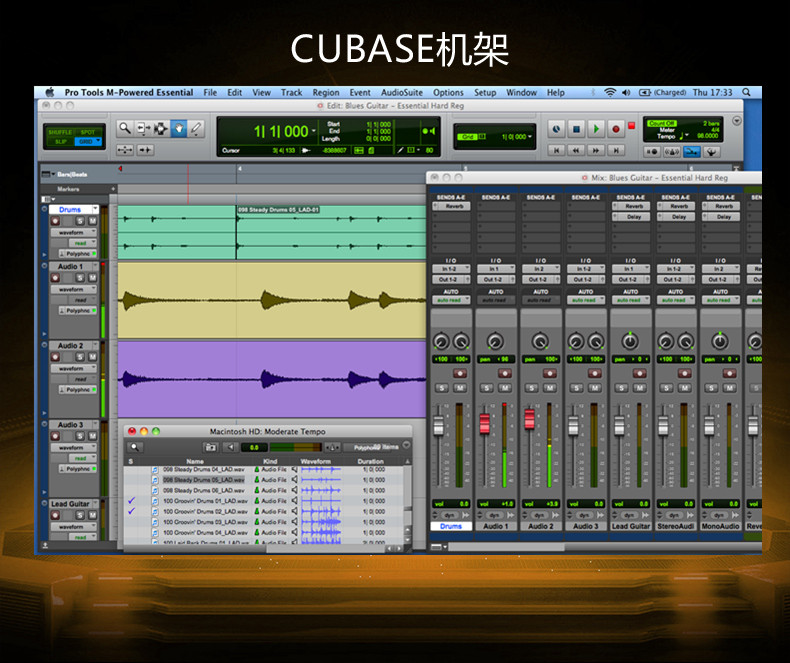Image resolution: width=790 pixels, height=663 pixels.
Task: Click the red Audio 1 volume fader
Action: 484,423
